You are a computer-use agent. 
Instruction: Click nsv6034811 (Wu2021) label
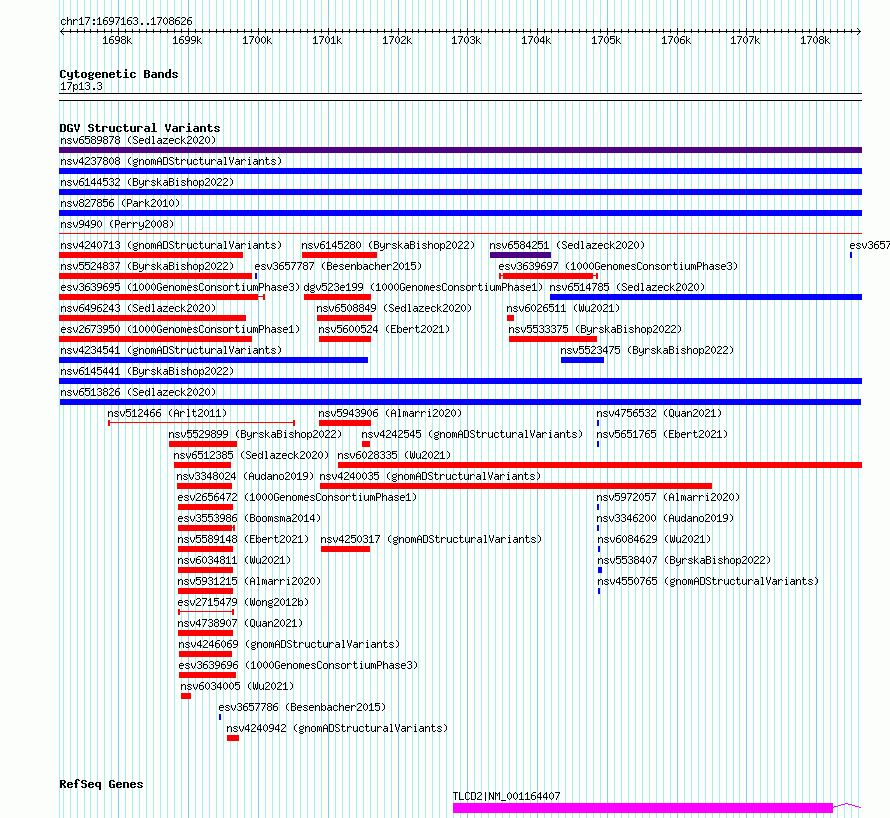tap(234, 560)
